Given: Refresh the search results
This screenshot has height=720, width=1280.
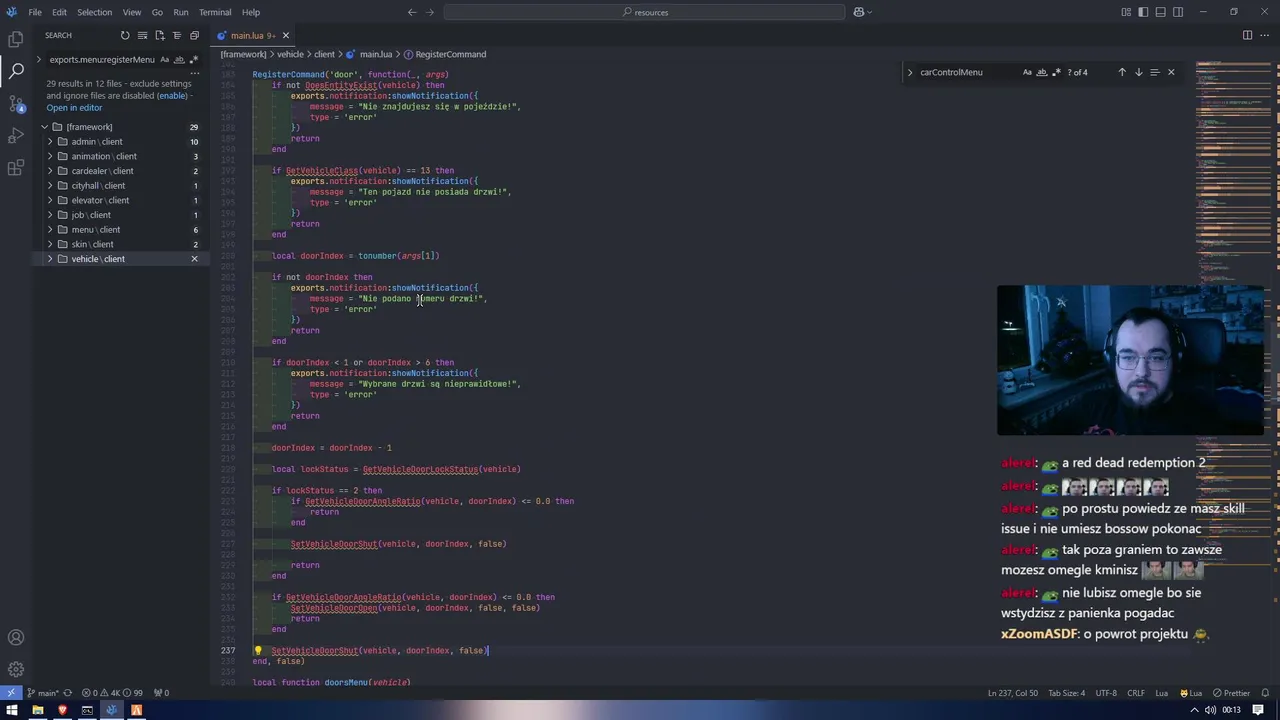Looking at the screenshot, I should [125, 35].
